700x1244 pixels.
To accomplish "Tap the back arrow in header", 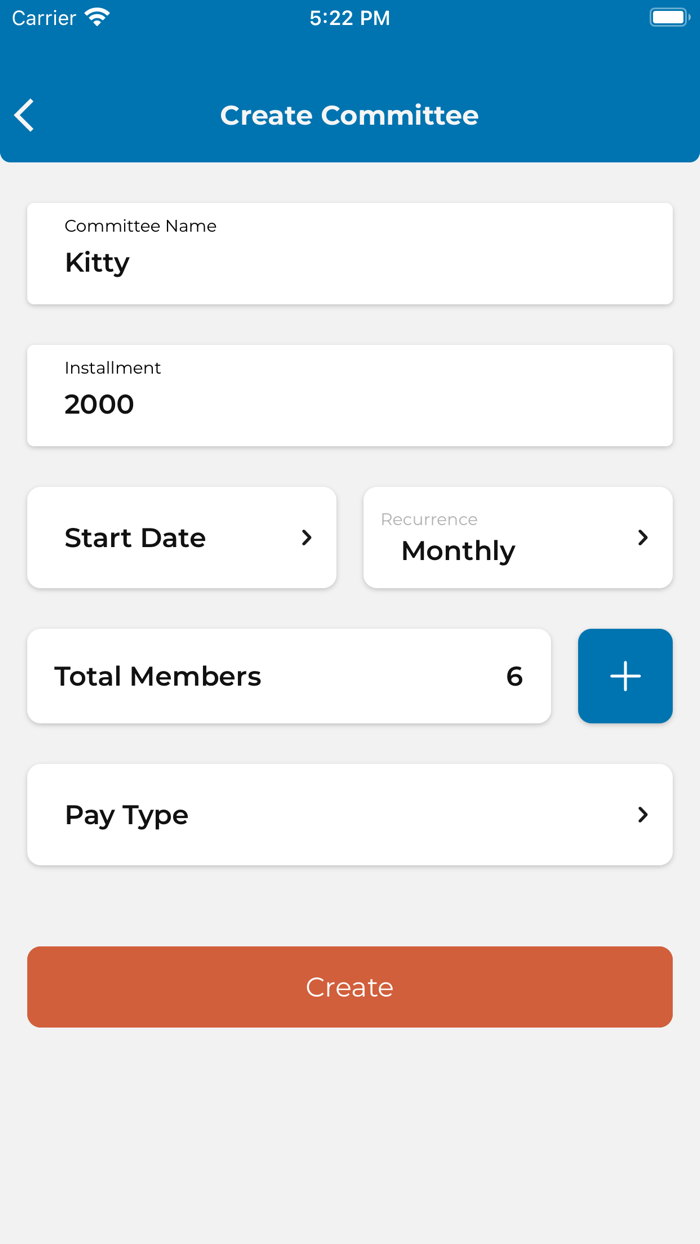I will [25, 115].
